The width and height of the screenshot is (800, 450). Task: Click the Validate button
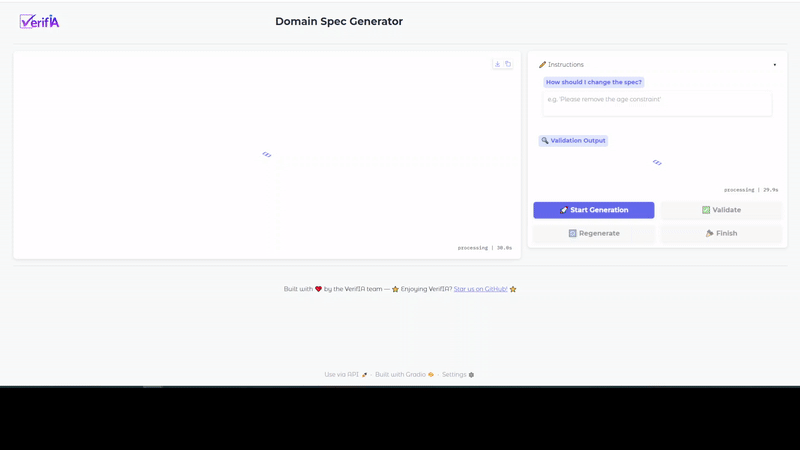click(x=721, y=210)
